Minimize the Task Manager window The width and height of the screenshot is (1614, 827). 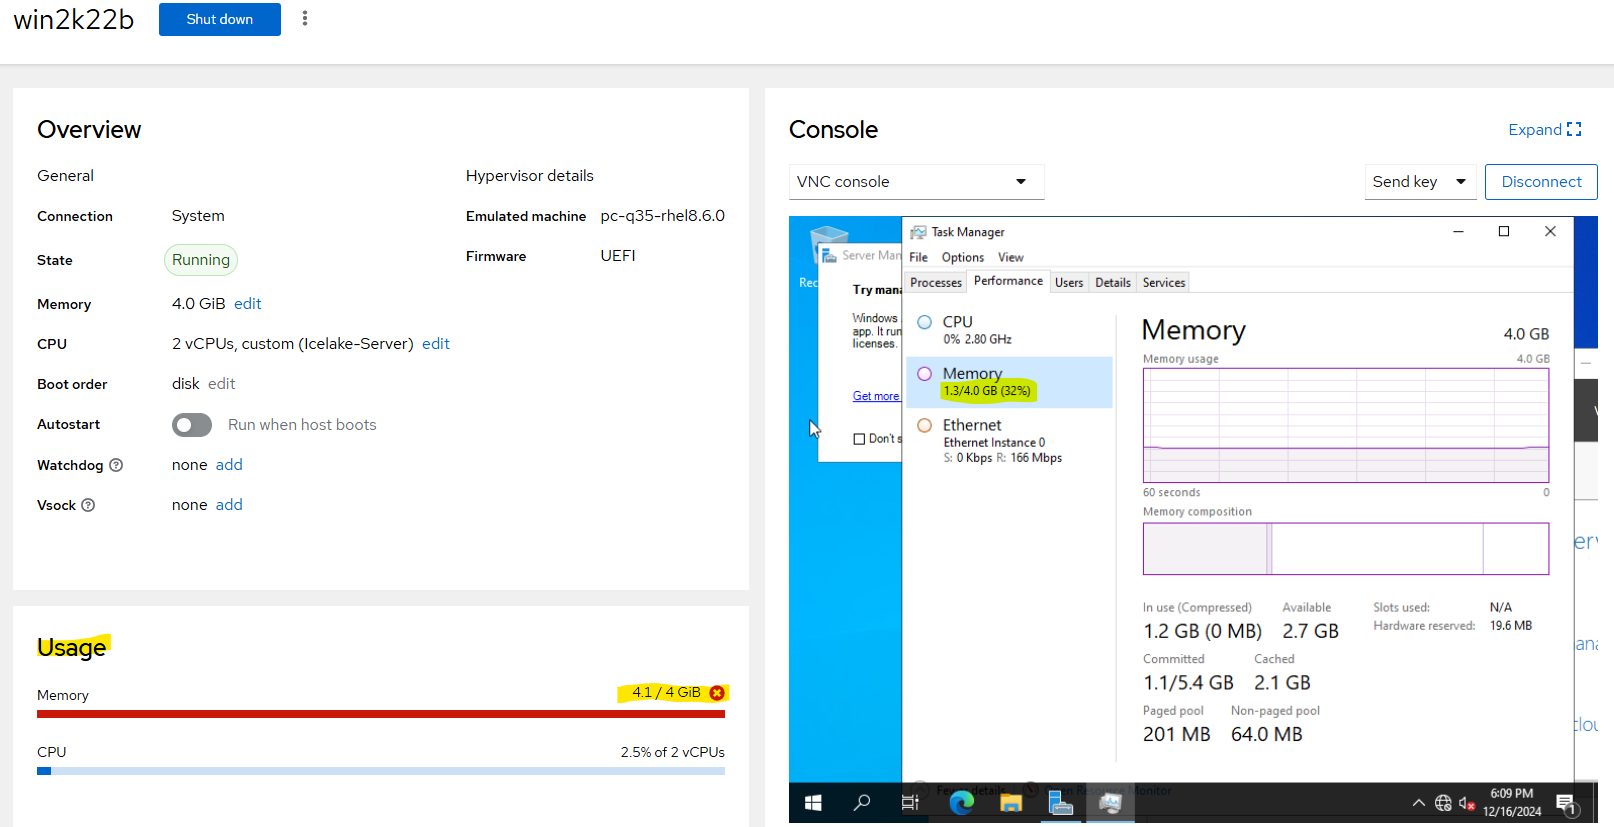pyautogui.click(x=1459, y=232)
